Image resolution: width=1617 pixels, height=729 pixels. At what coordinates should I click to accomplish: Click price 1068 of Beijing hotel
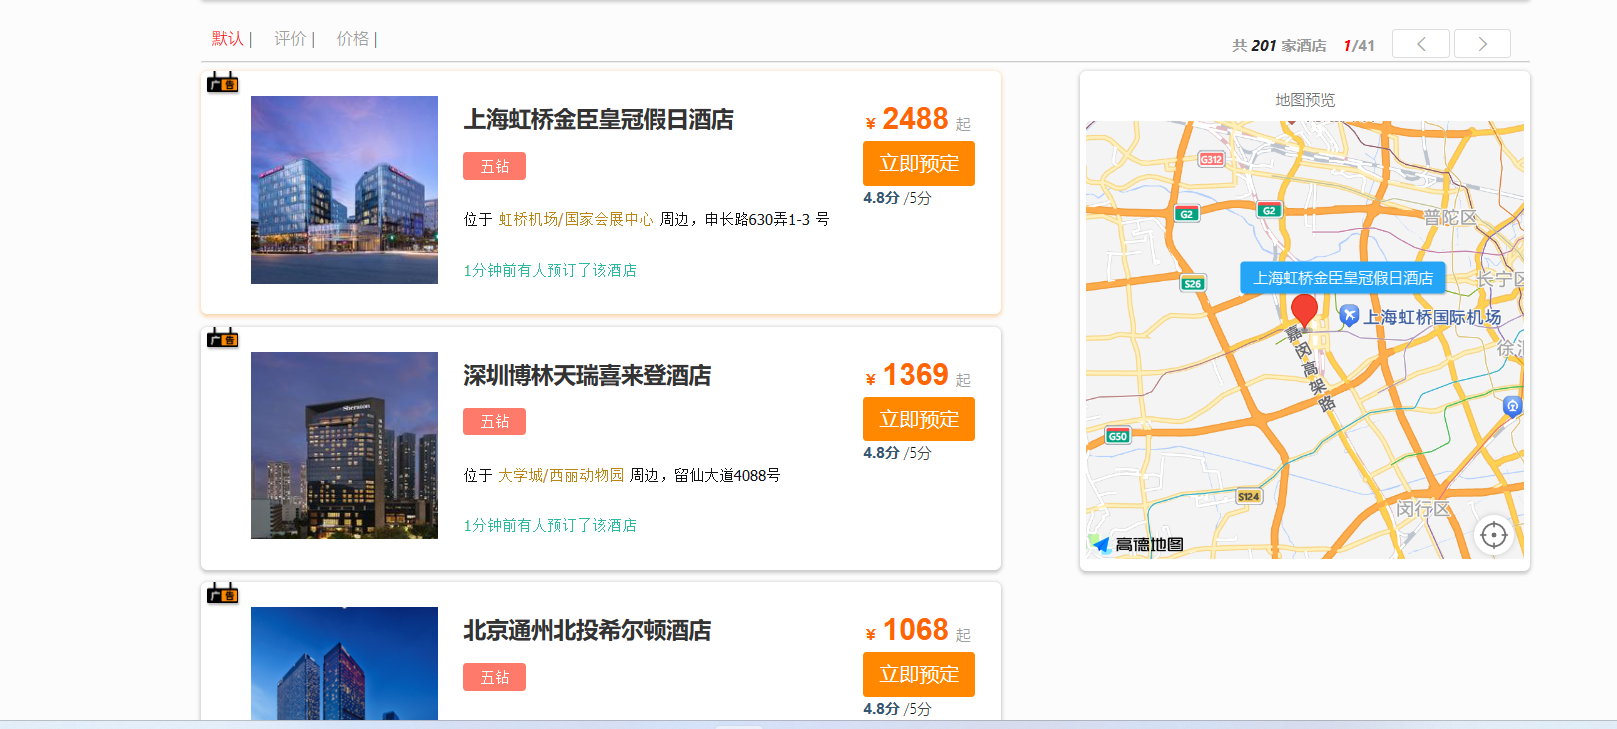pyautogui.click(x=915, y=630)
